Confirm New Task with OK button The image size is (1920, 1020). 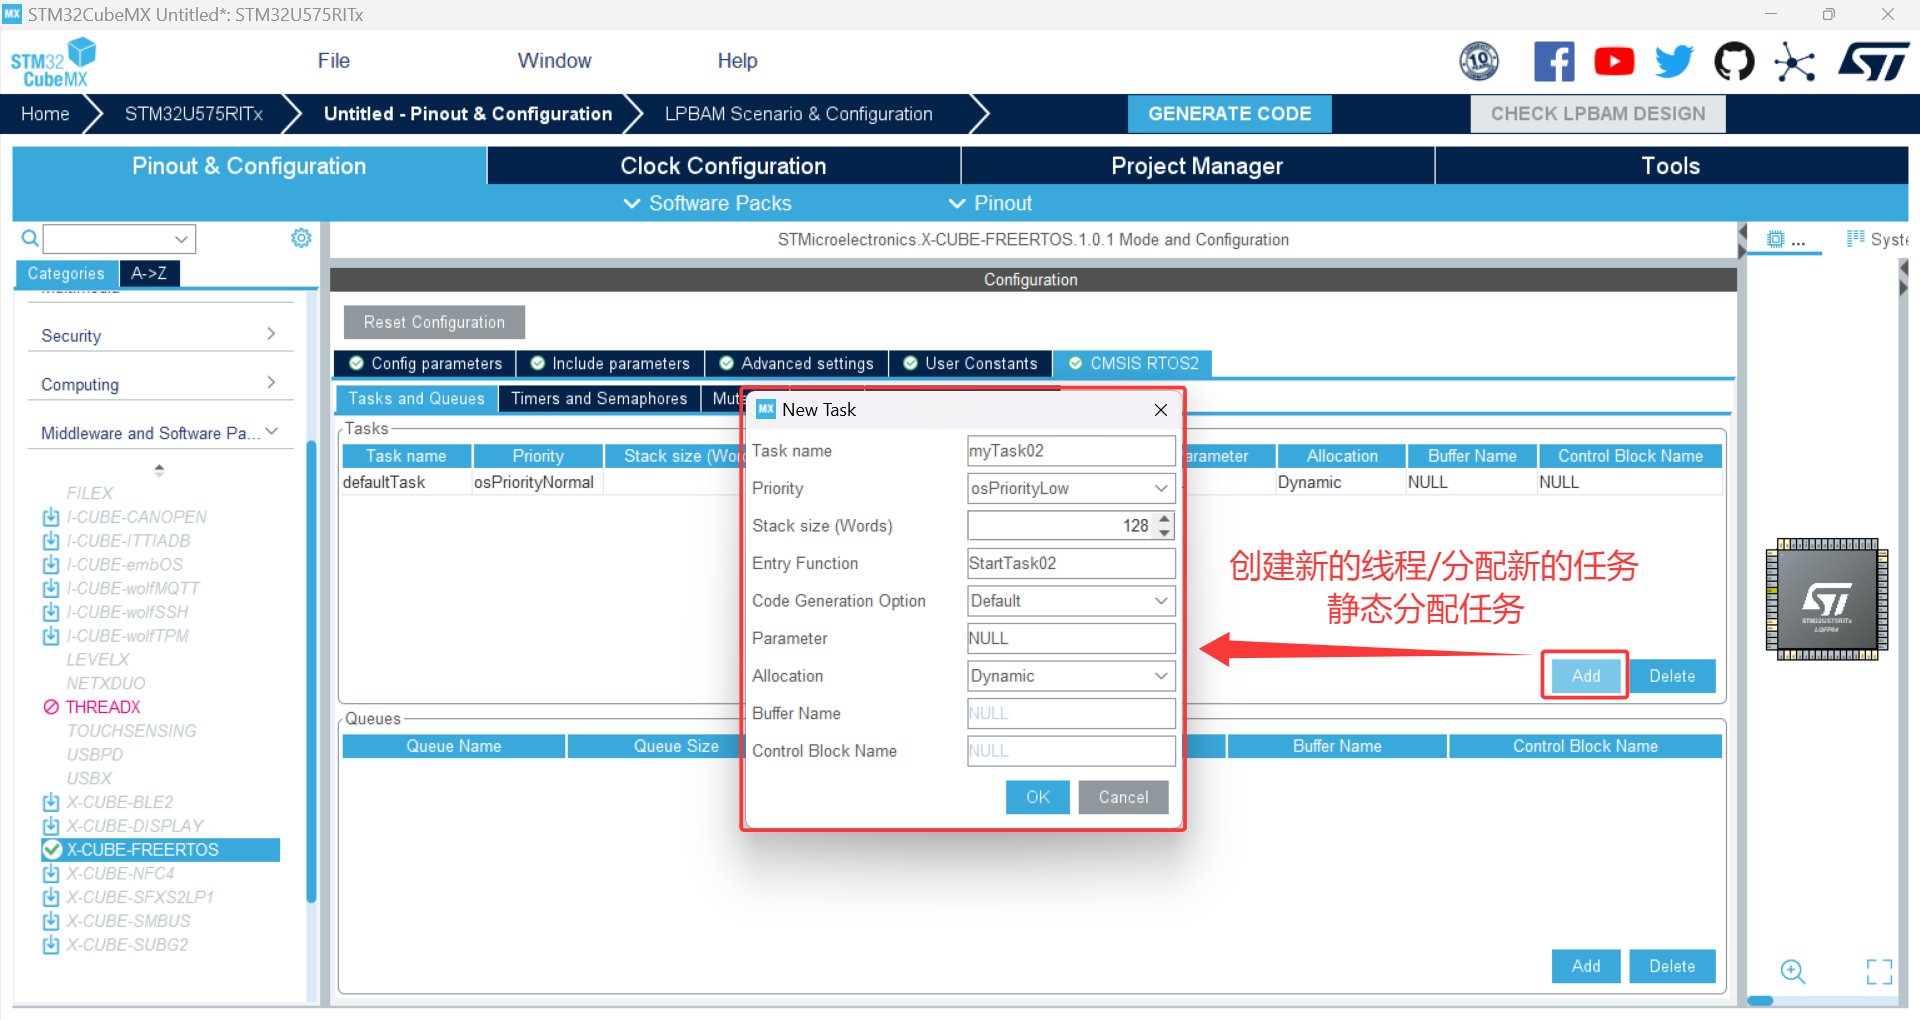click(1038, 797)
